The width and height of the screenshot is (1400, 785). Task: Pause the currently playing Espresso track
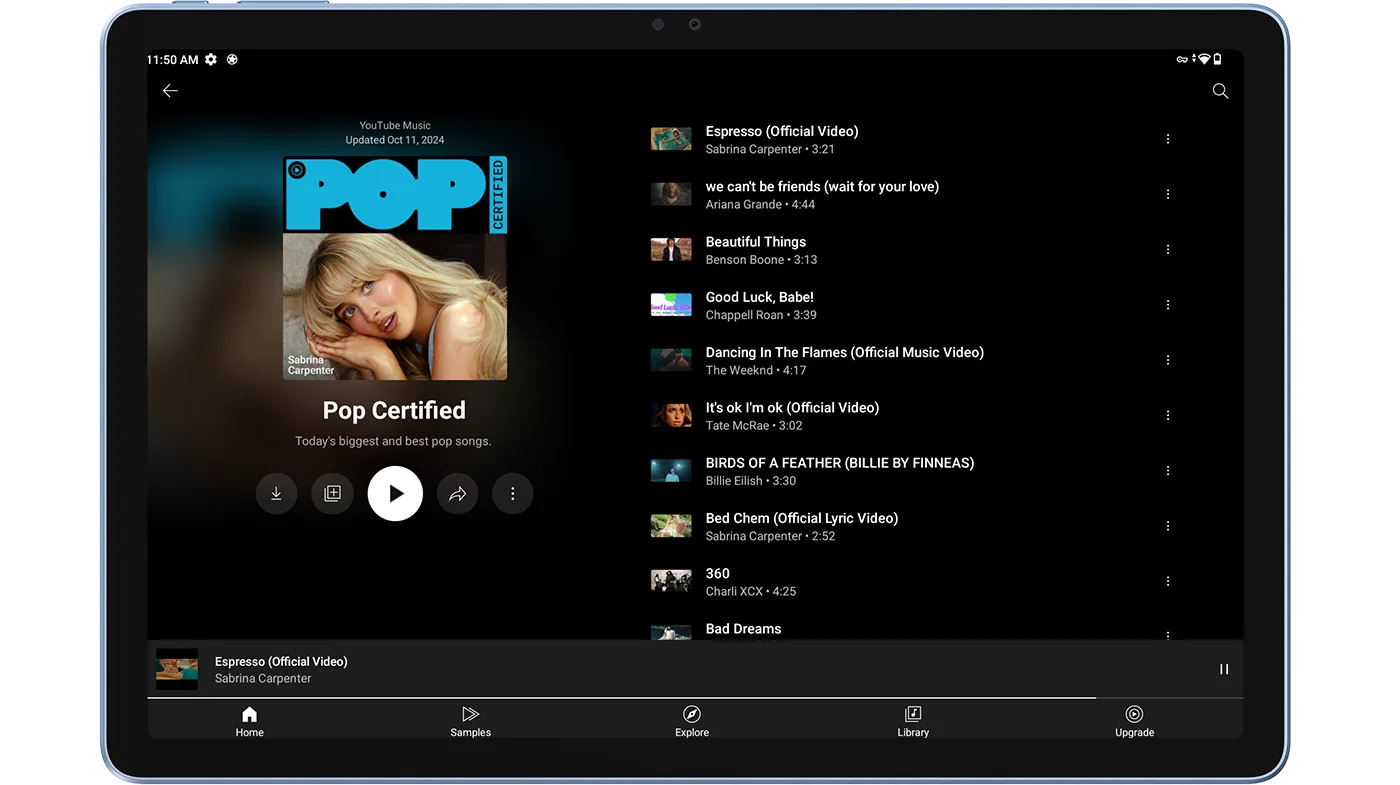click(x=1224, y=669)
